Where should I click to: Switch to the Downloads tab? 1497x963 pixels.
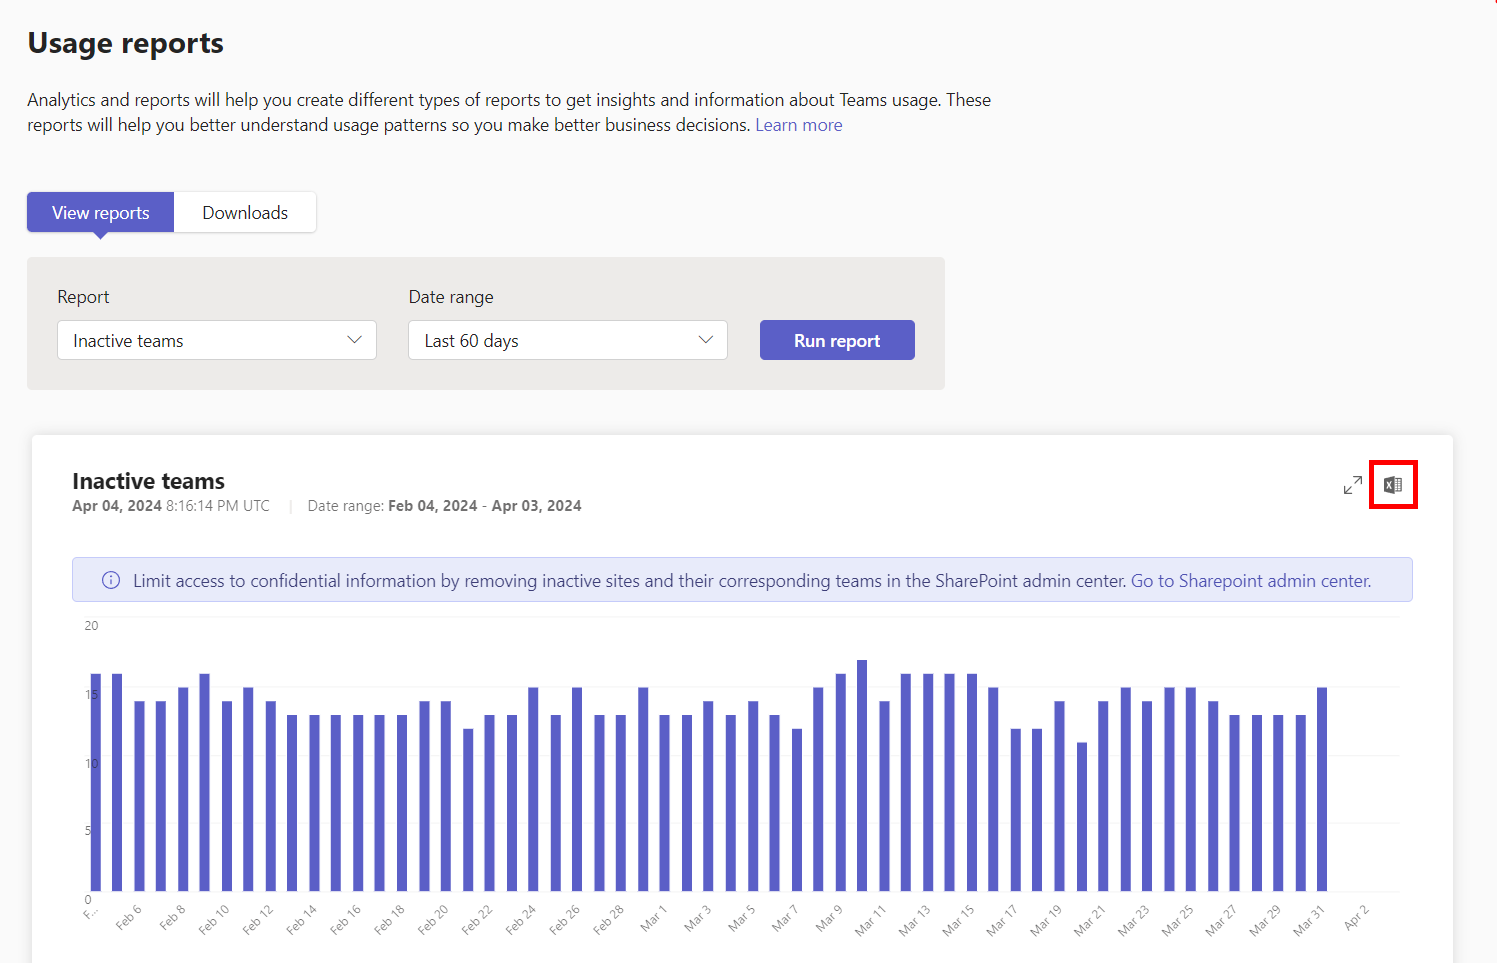tap(245, 213)
